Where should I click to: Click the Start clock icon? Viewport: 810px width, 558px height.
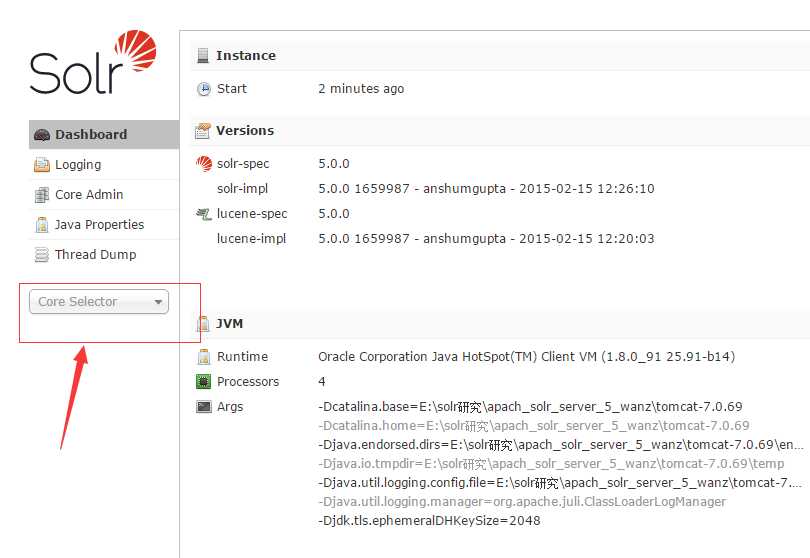(x=204, y=89)
